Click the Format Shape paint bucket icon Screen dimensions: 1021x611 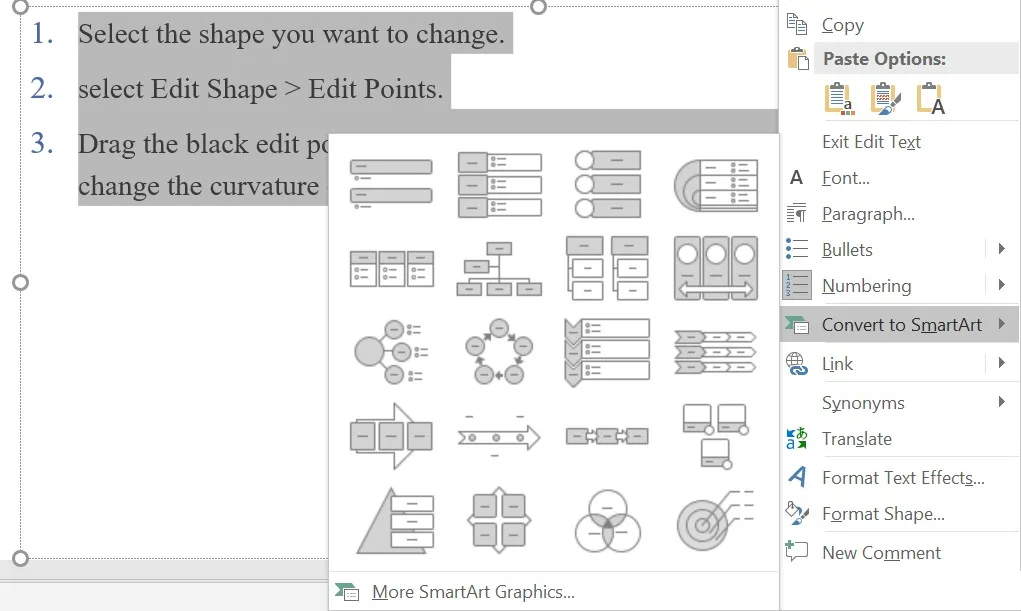796,513
